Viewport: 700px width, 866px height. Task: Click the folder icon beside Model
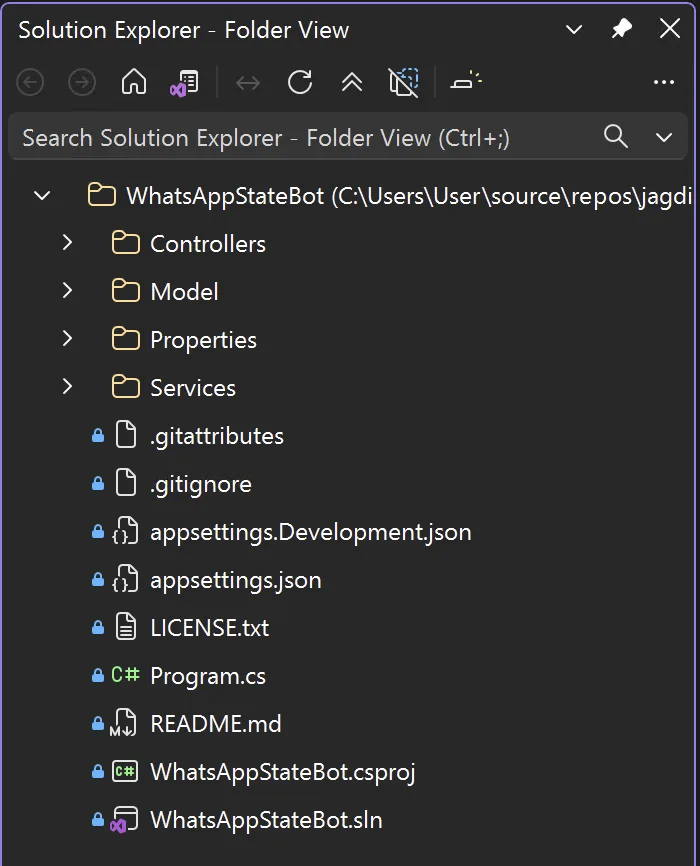(126, 291)
